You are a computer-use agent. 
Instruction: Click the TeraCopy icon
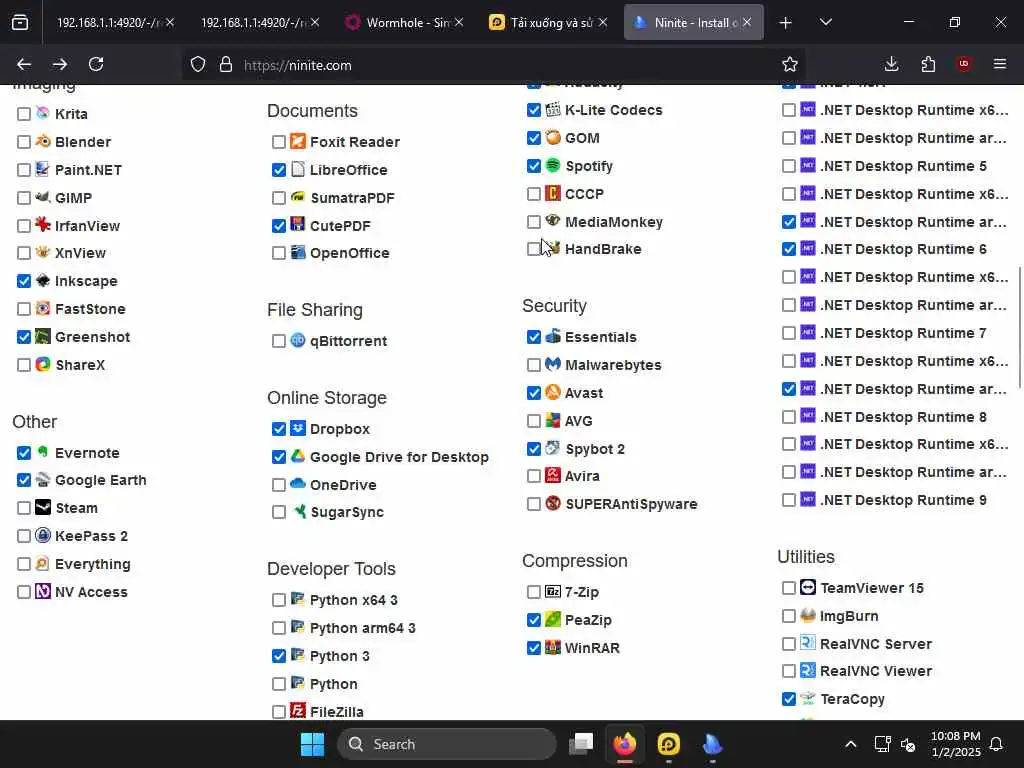(808, 699)
